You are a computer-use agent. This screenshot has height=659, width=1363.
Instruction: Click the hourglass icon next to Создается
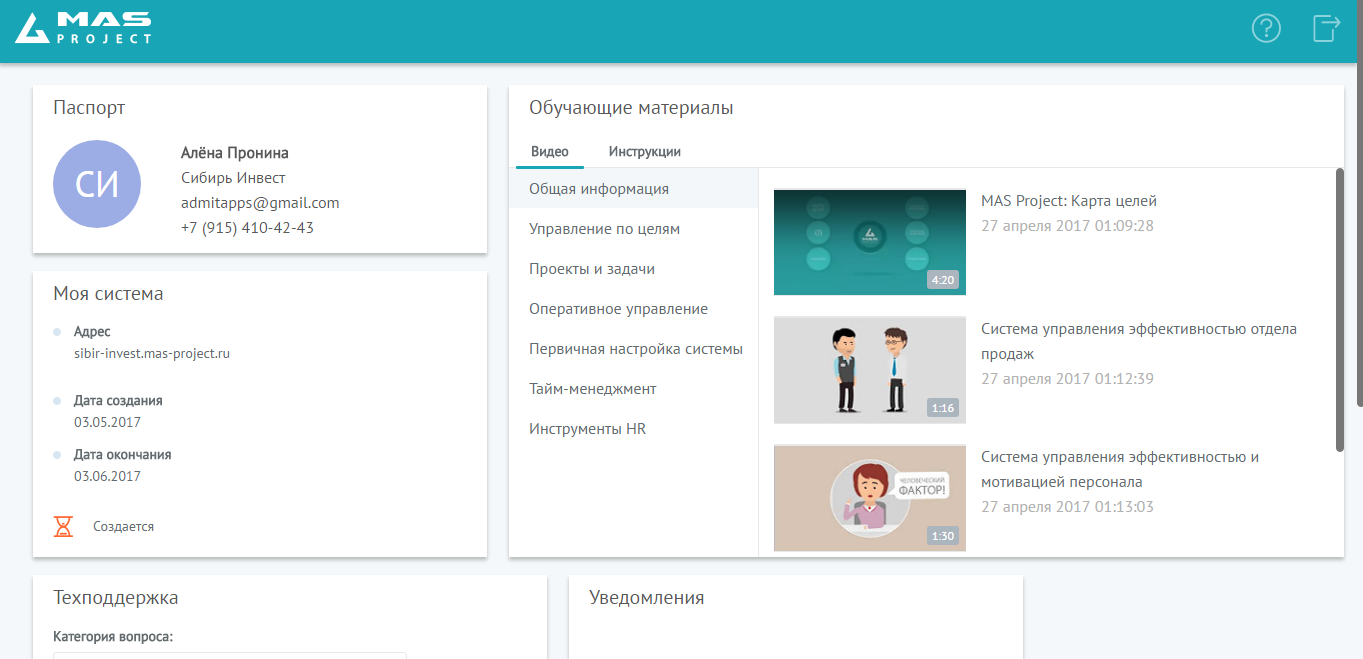[64, 524]
